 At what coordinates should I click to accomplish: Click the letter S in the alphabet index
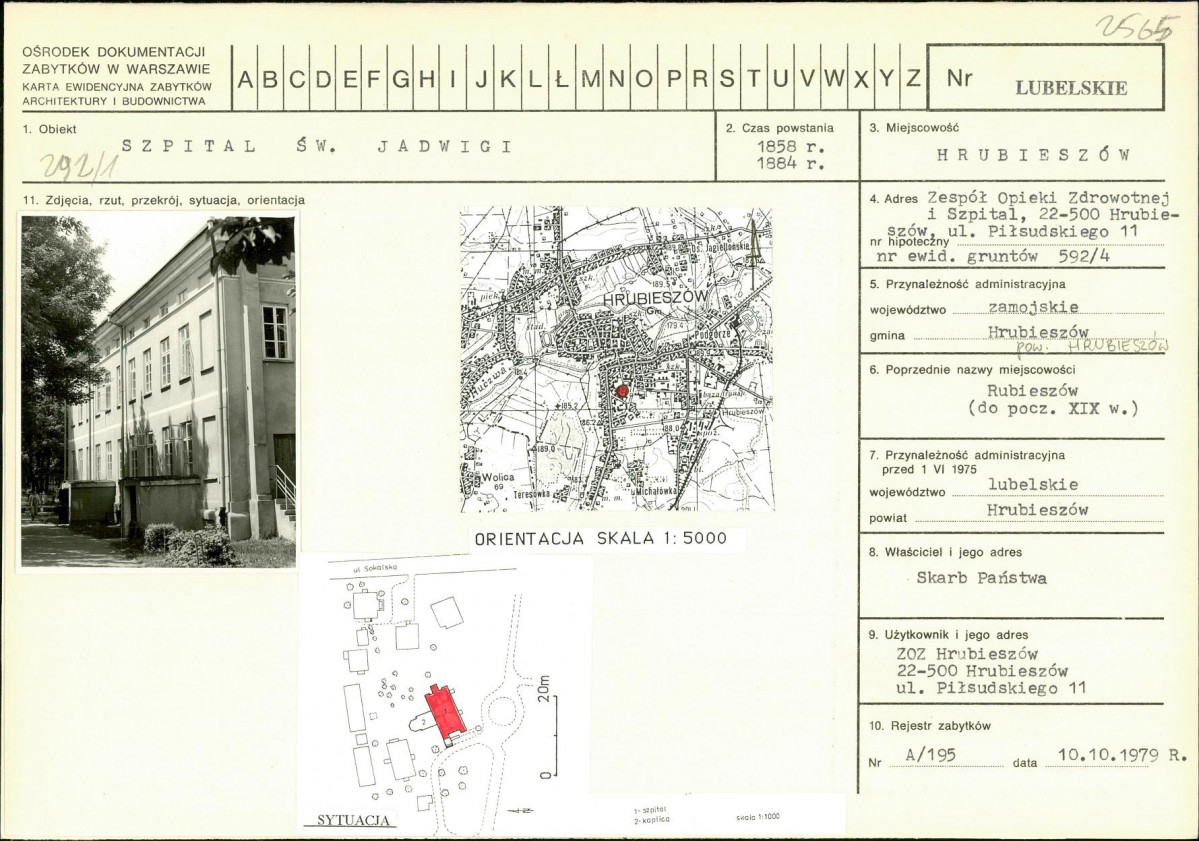pos(726,78)
